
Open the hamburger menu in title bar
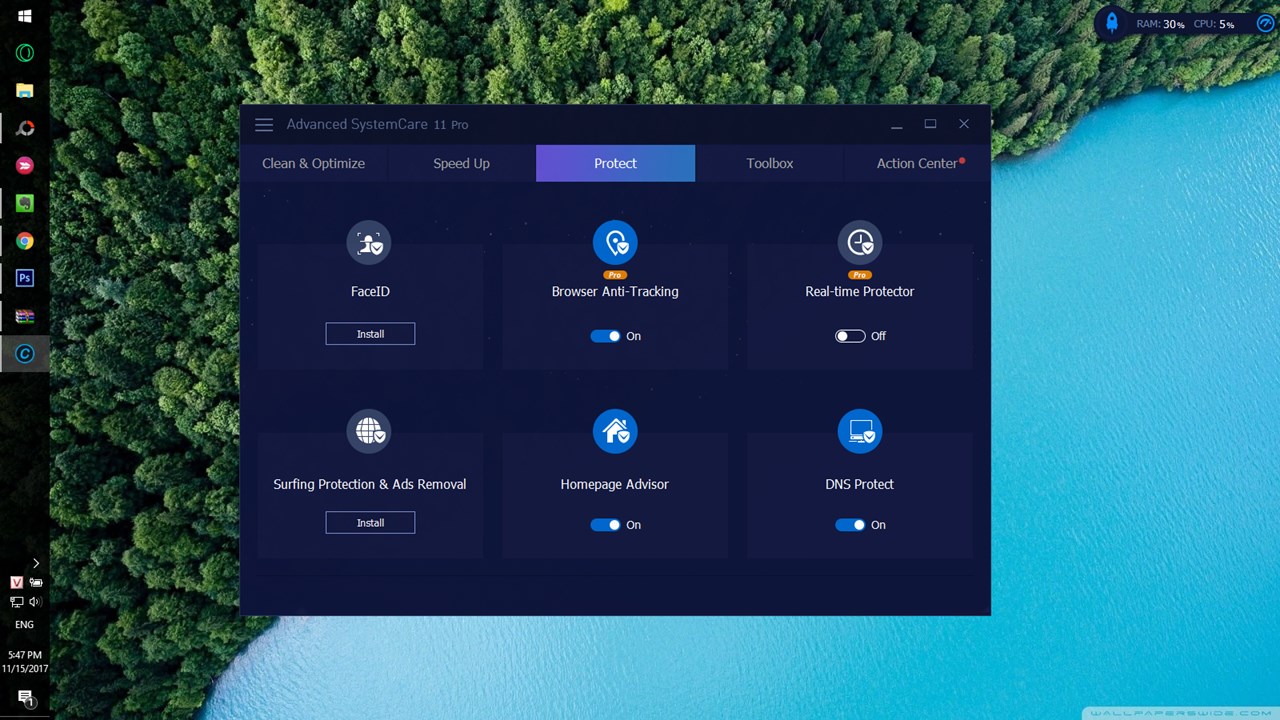(264, 125)
